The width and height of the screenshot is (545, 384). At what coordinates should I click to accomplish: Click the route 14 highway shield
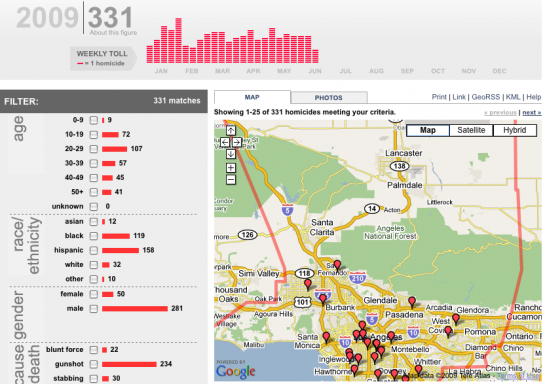pos(372,209)
